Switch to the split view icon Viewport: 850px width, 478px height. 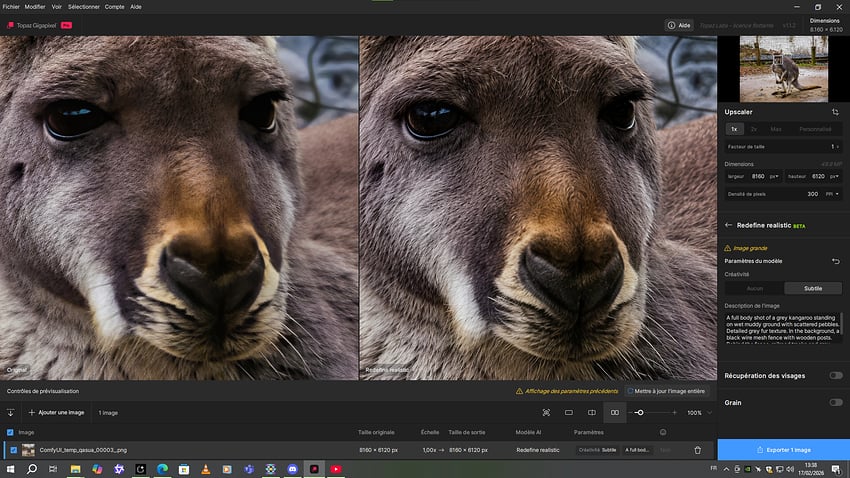pyautogui.click(x=592, y=412)
